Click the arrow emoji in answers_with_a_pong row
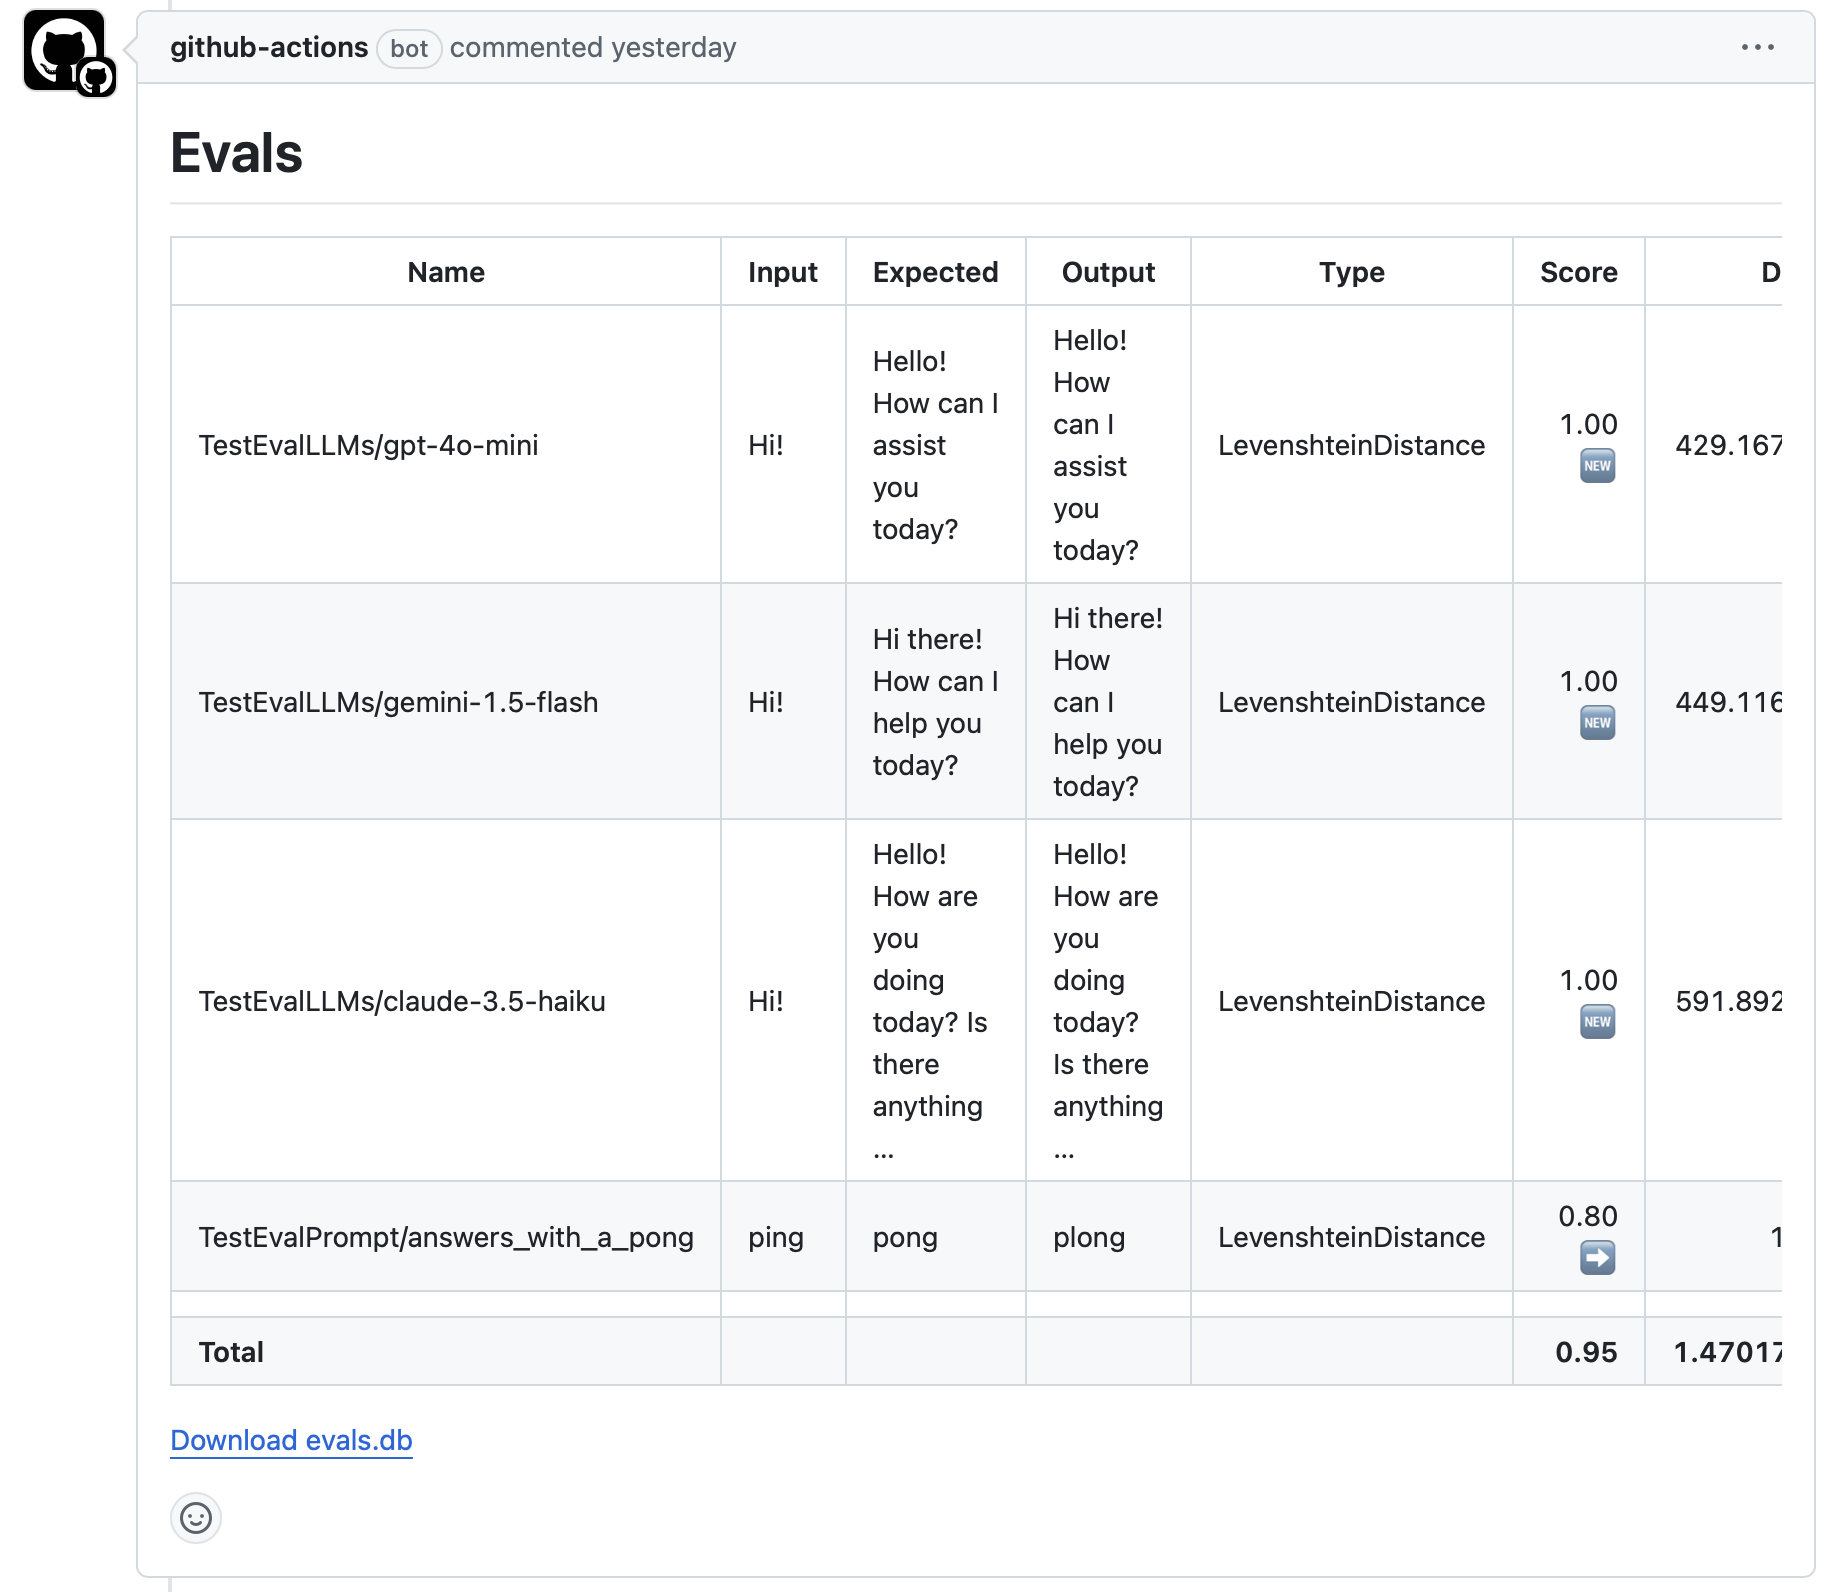 tap(1597, 1258)
